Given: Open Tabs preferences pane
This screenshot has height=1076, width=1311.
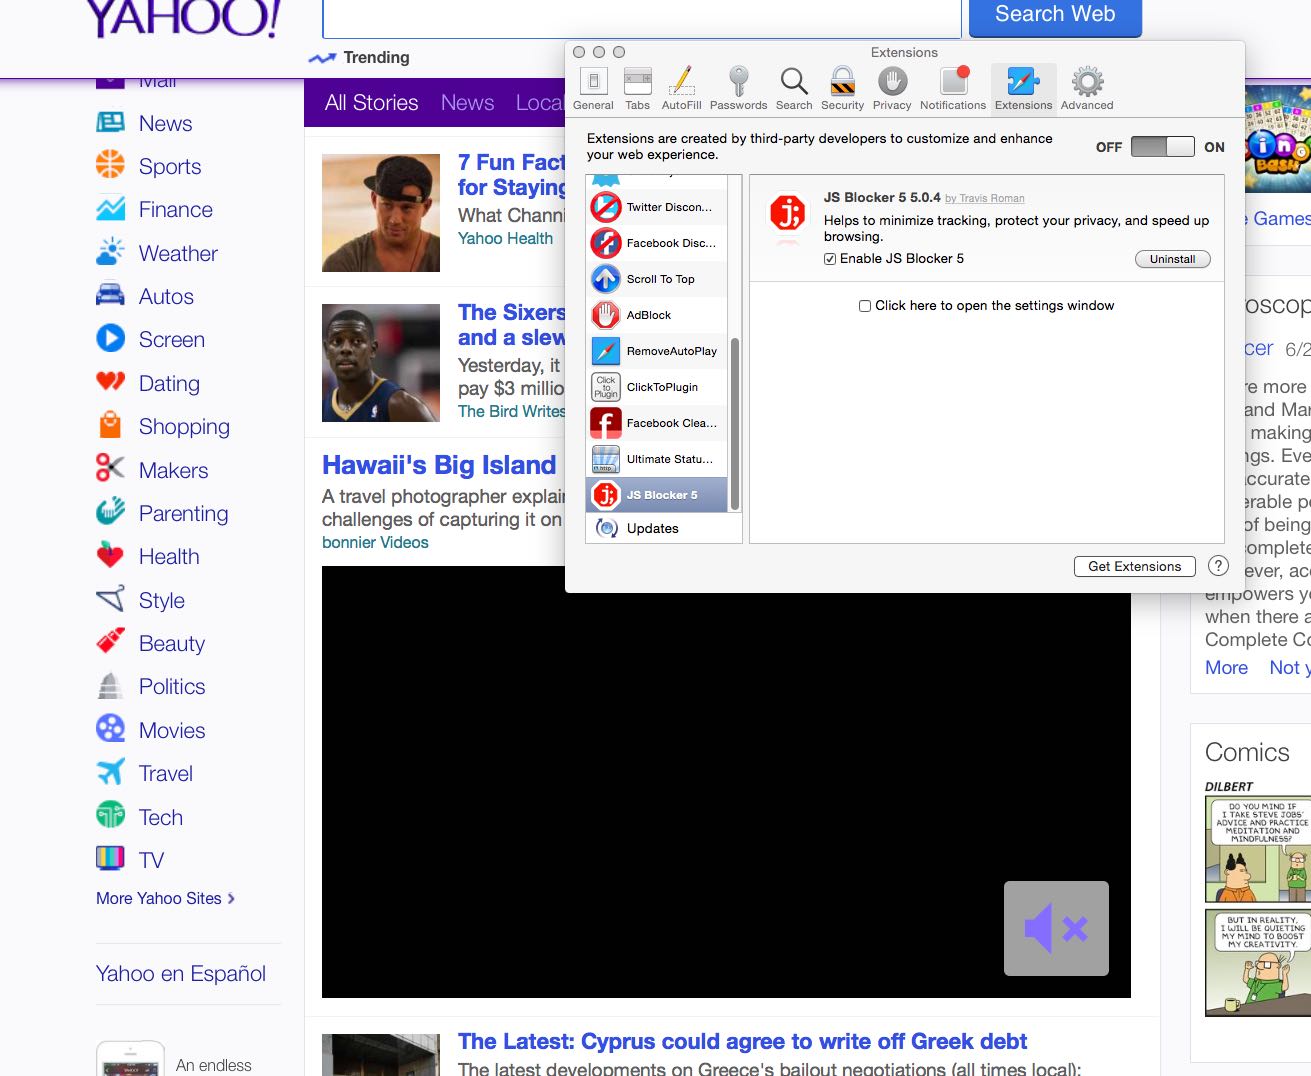Looking at the screenshot, I should [637, 88].
